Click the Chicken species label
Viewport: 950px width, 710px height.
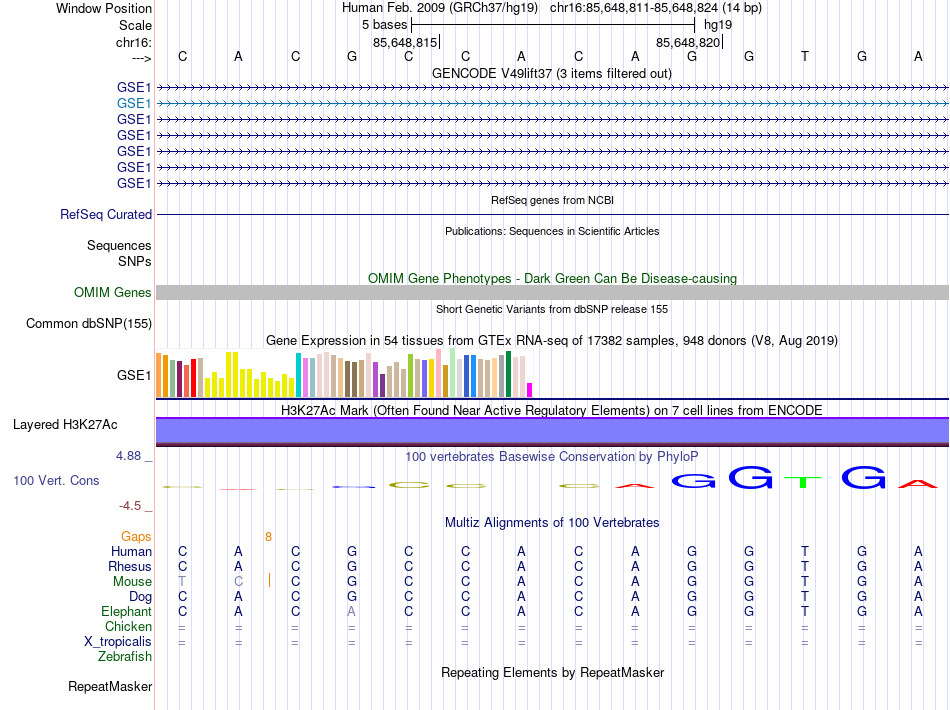pos(128,626)
